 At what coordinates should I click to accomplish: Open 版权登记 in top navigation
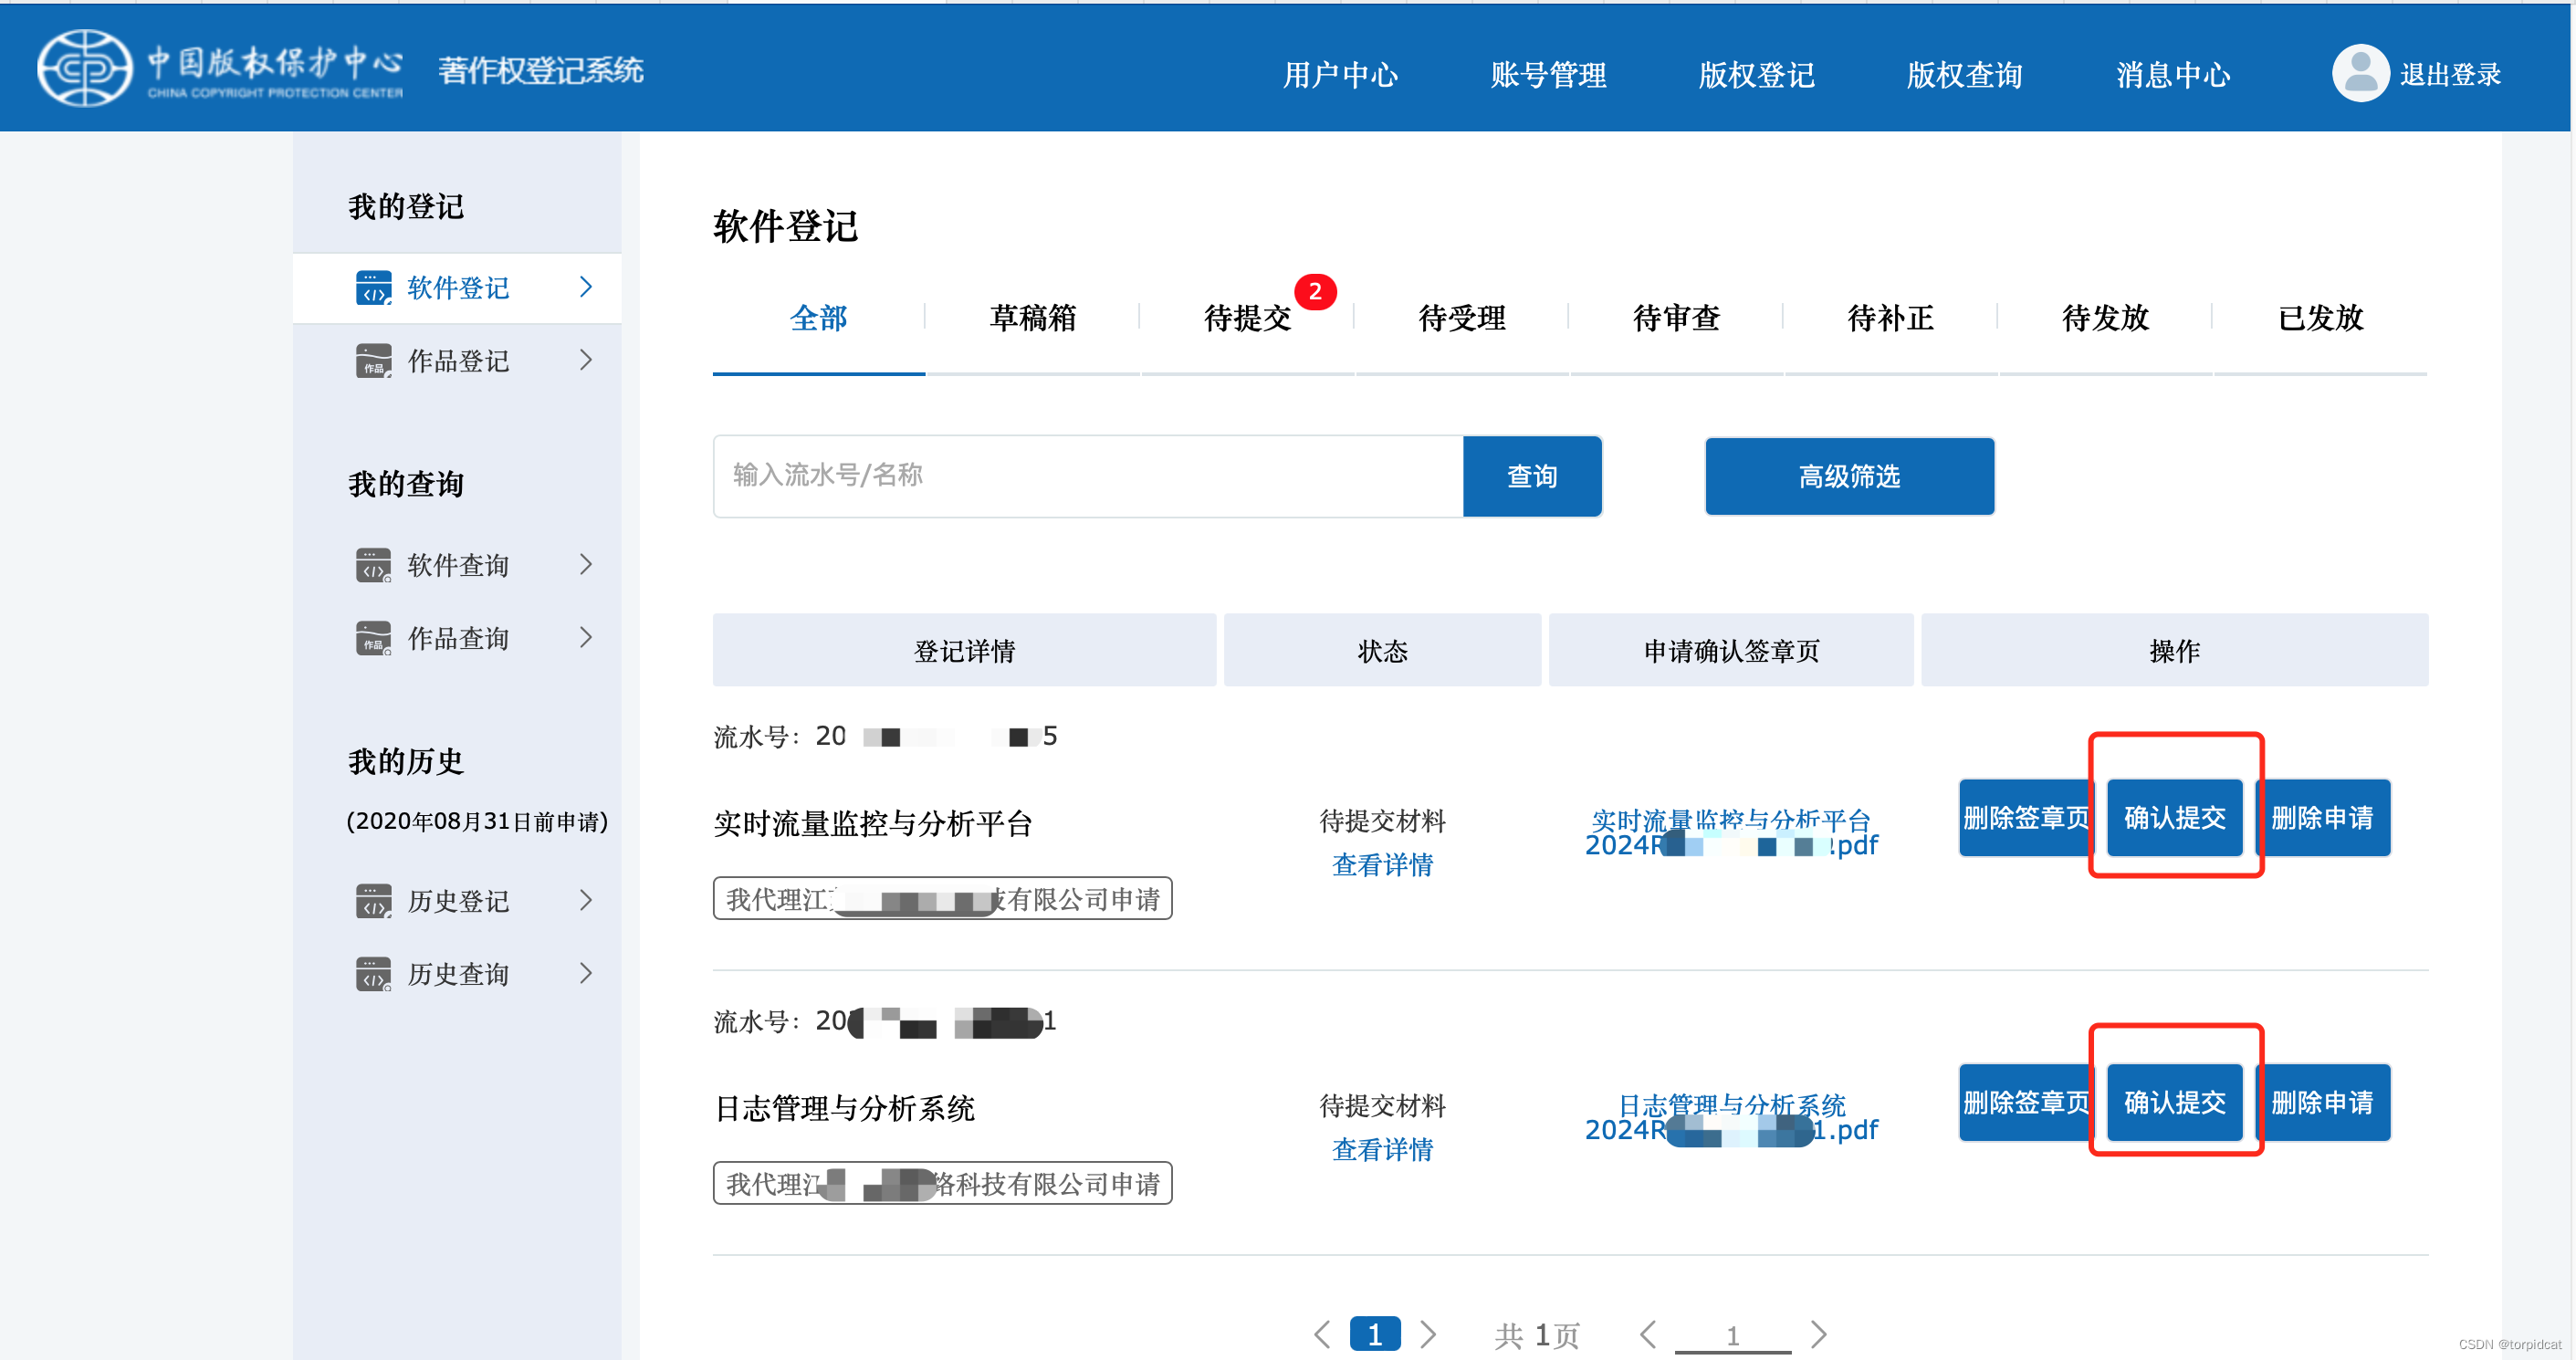[x=1756, y=75]
